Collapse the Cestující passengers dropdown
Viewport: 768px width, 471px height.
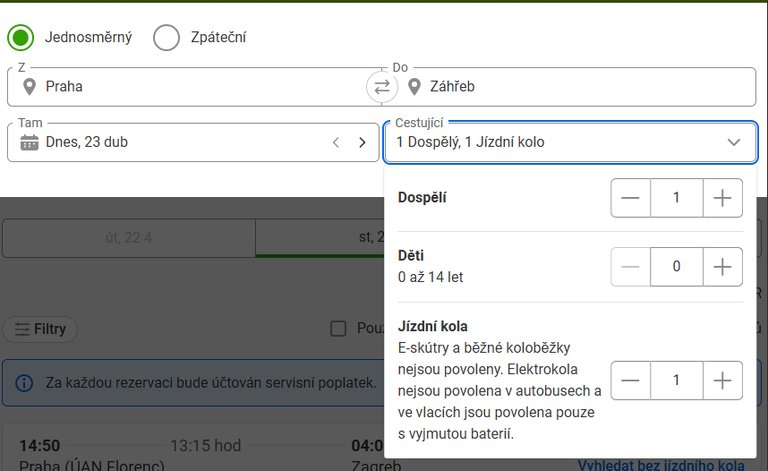click(x=734, y=142)
